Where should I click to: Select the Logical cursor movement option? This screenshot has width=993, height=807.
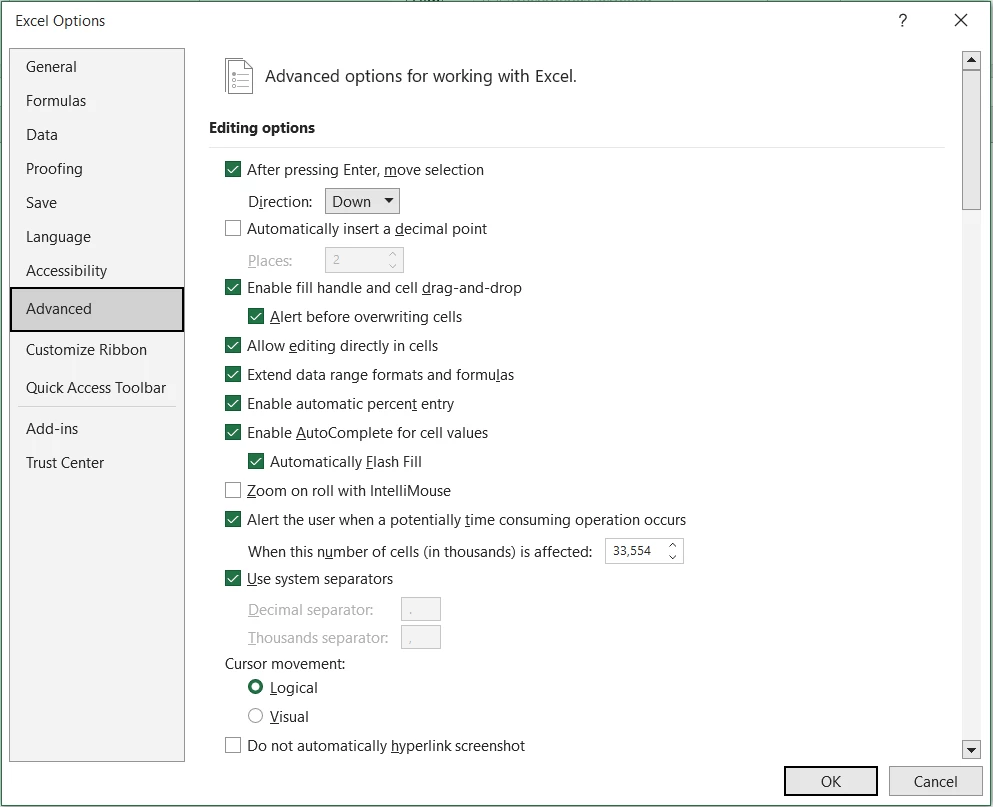255,687
